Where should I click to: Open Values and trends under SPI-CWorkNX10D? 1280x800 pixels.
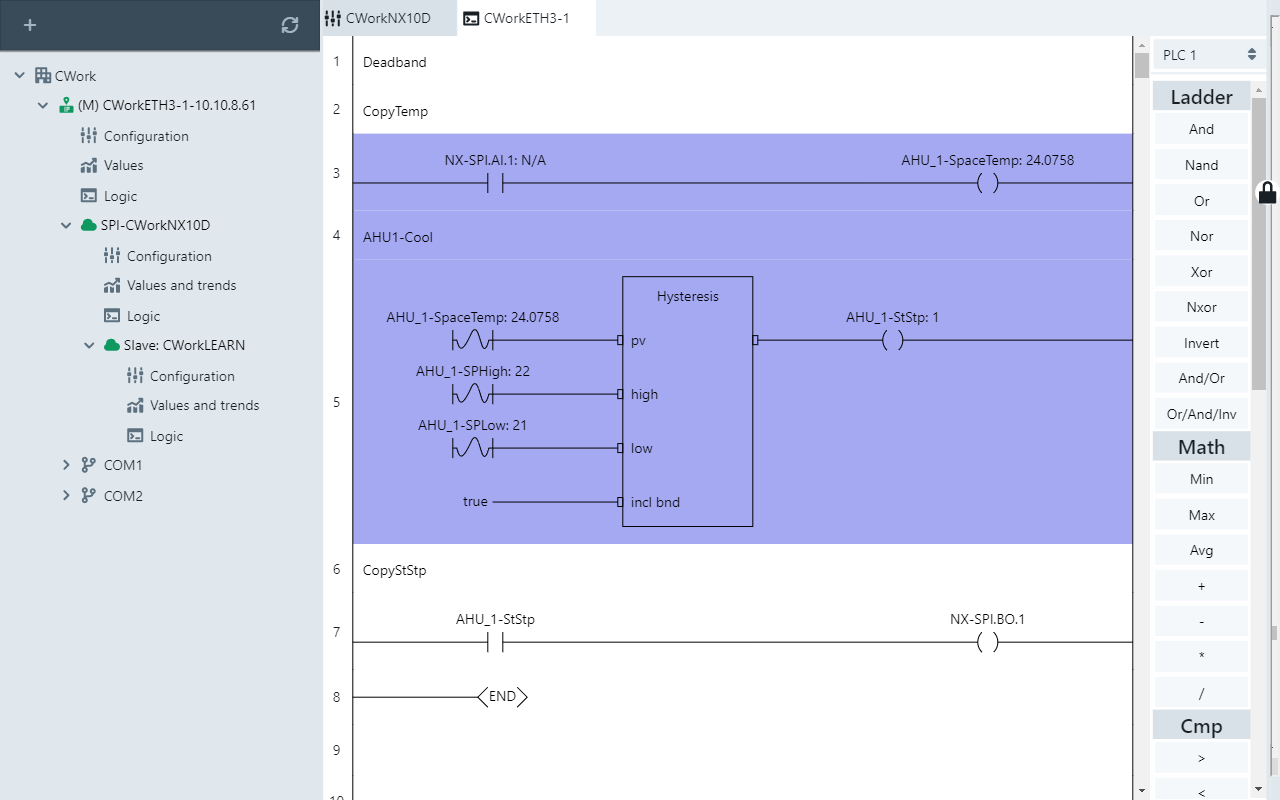point(182,285)
